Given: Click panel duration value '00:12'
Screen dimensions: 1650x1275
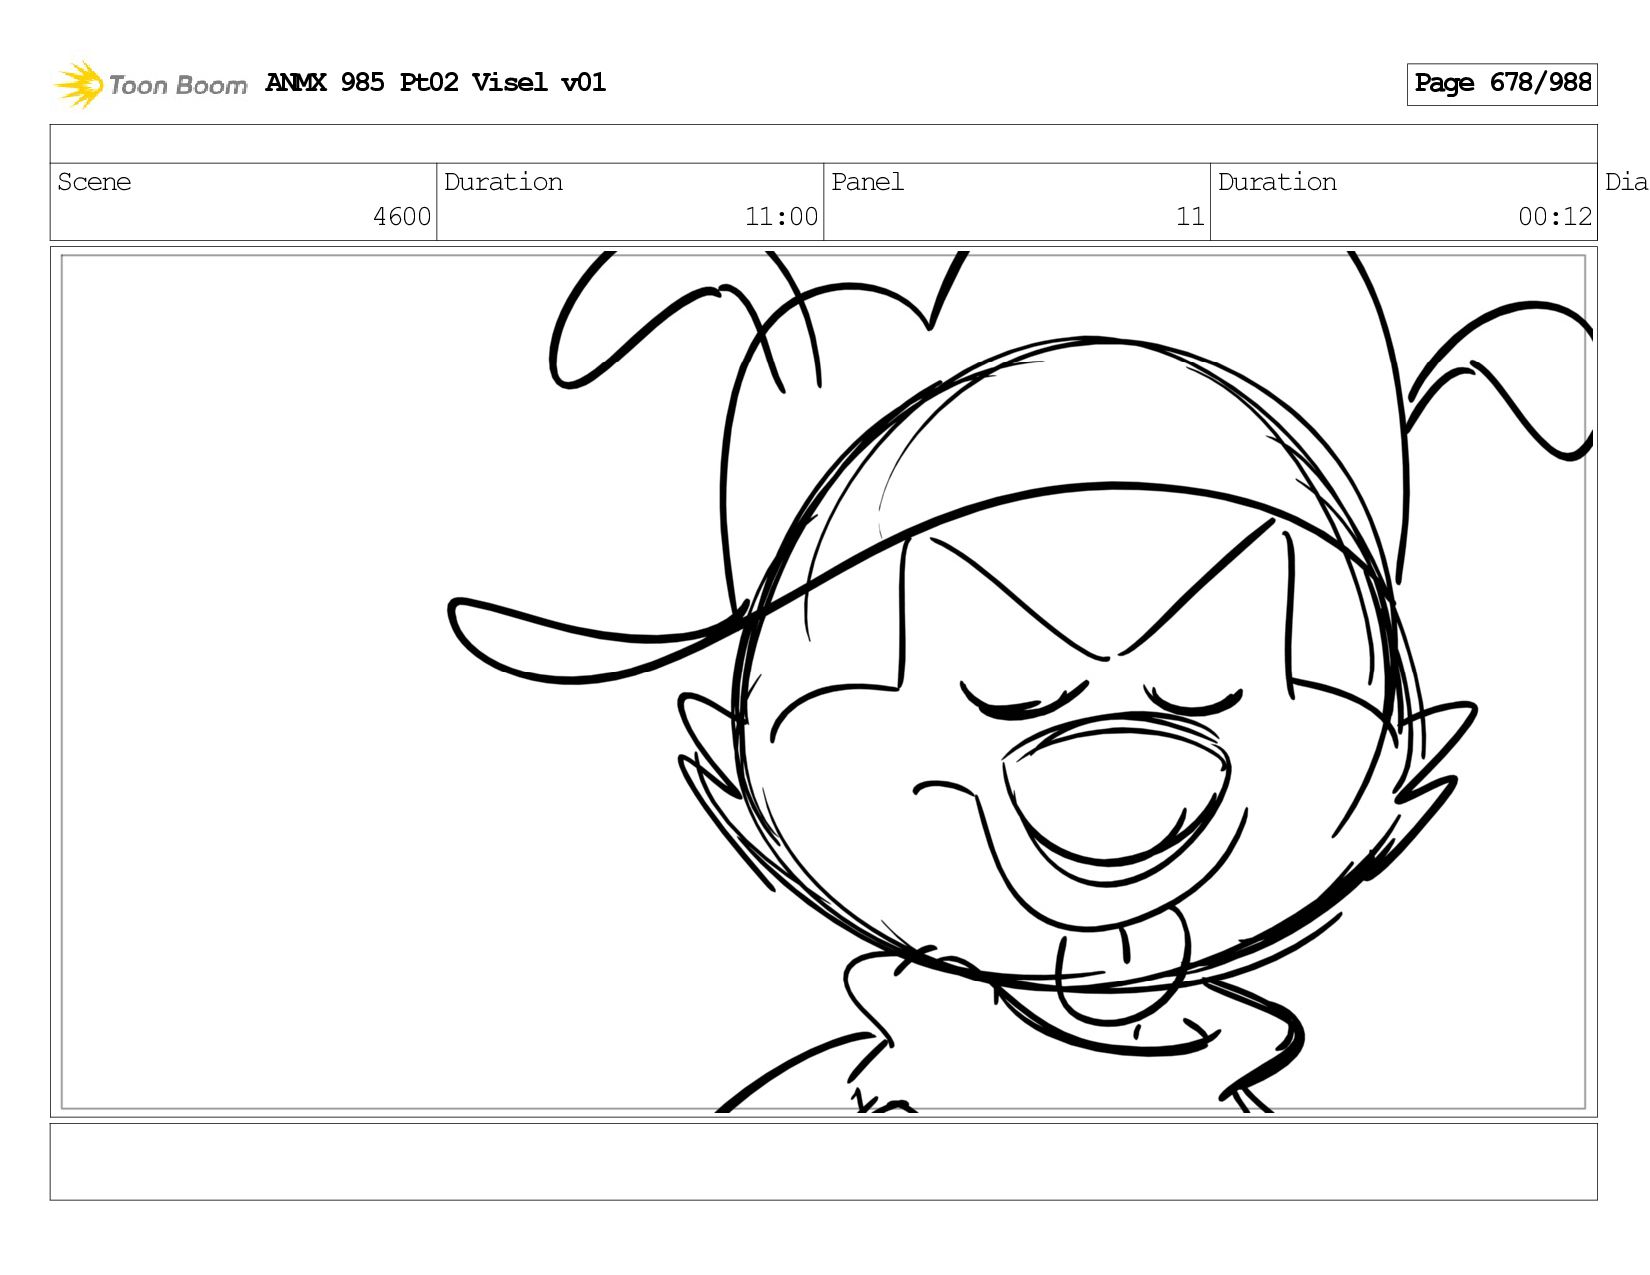Looking at the screenshot, I should (x=1555, y=217).
